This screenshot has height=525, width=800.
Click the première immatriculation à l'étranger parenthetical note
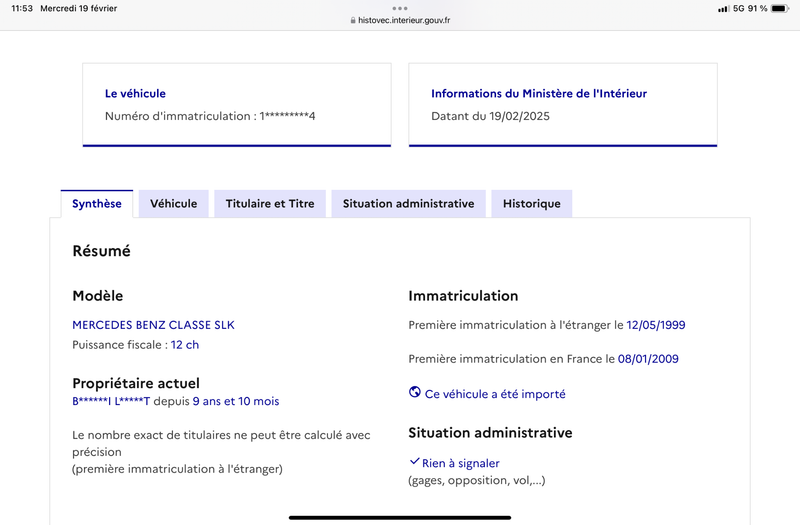(x=177, y=469)
